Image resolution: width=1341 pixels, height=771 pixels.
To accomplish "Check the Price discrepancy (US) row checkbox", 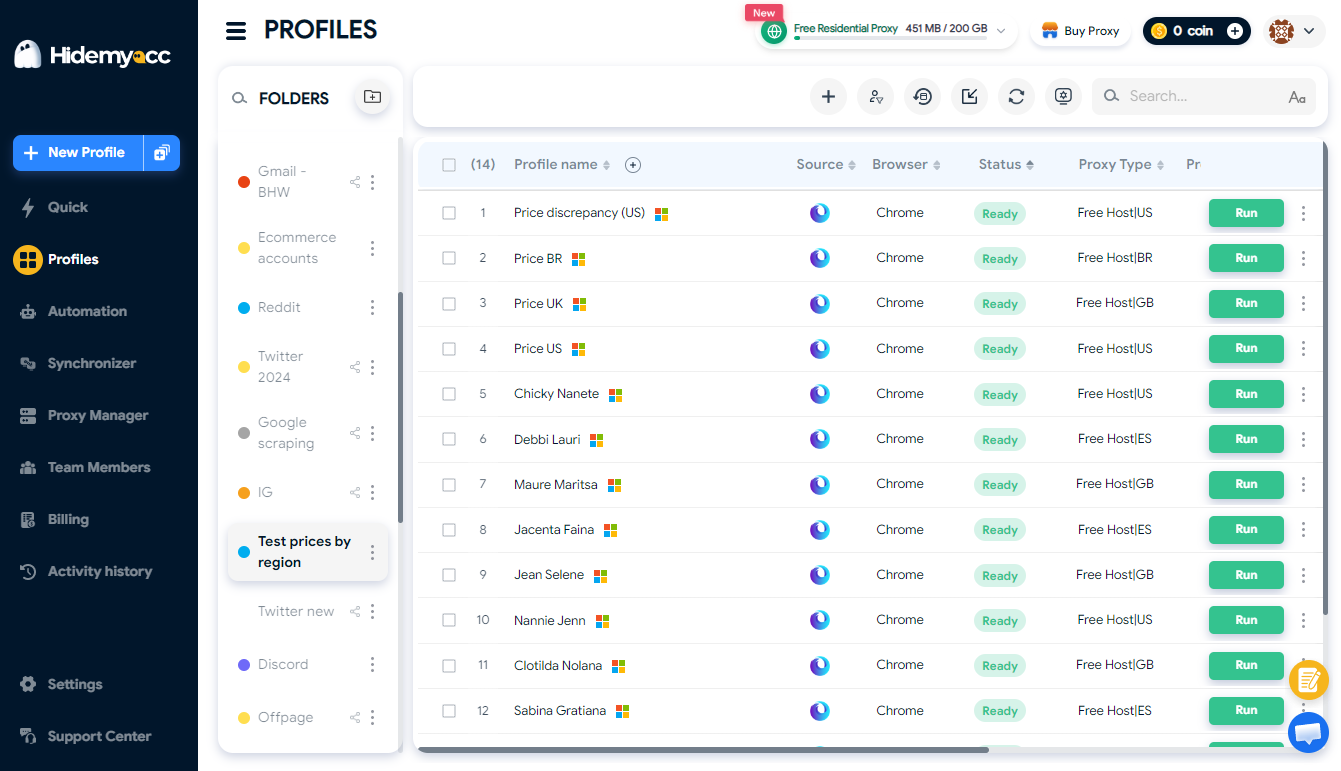I will click(x=449, y=213).
